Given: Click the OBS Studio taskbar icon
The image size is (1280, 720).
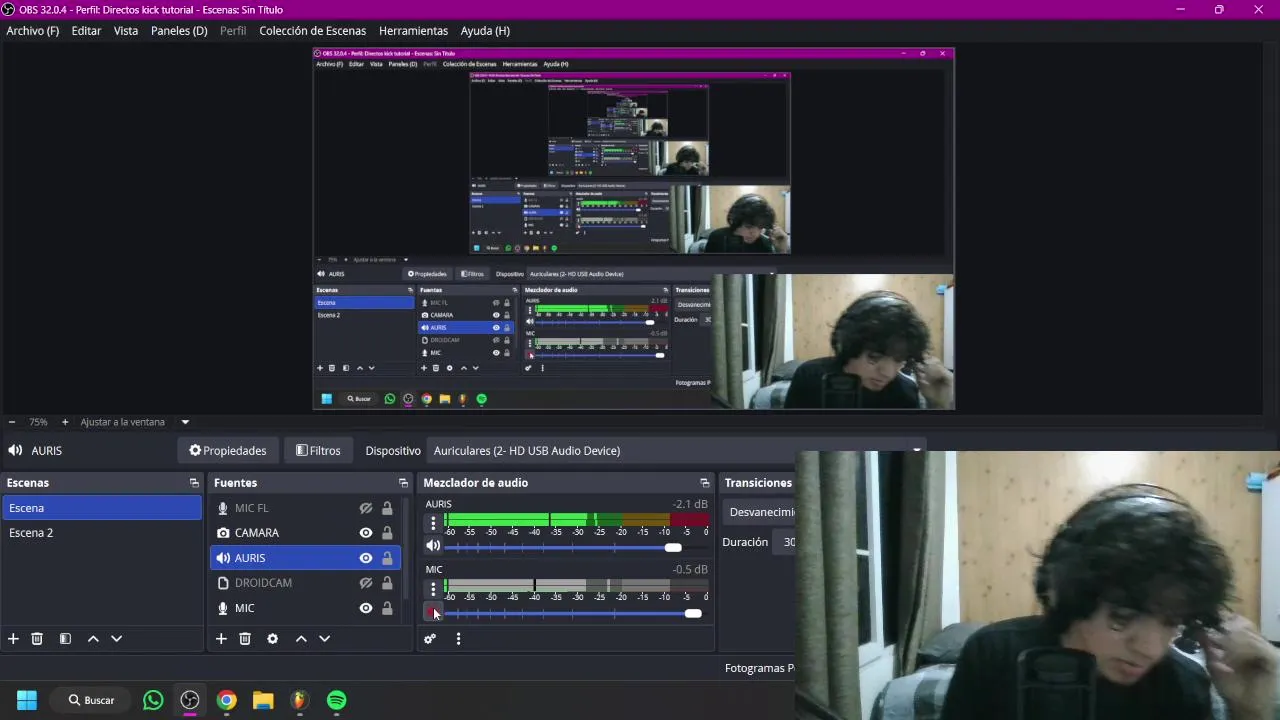Looking at the screenshot, I should coord(190,700).
